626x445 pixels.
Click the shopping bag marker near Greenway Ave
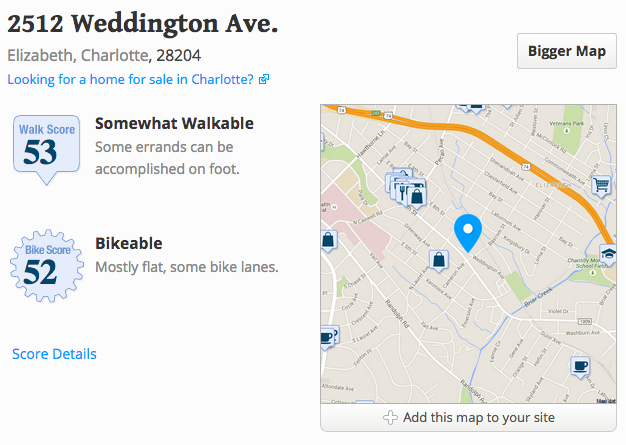point(438,261)
